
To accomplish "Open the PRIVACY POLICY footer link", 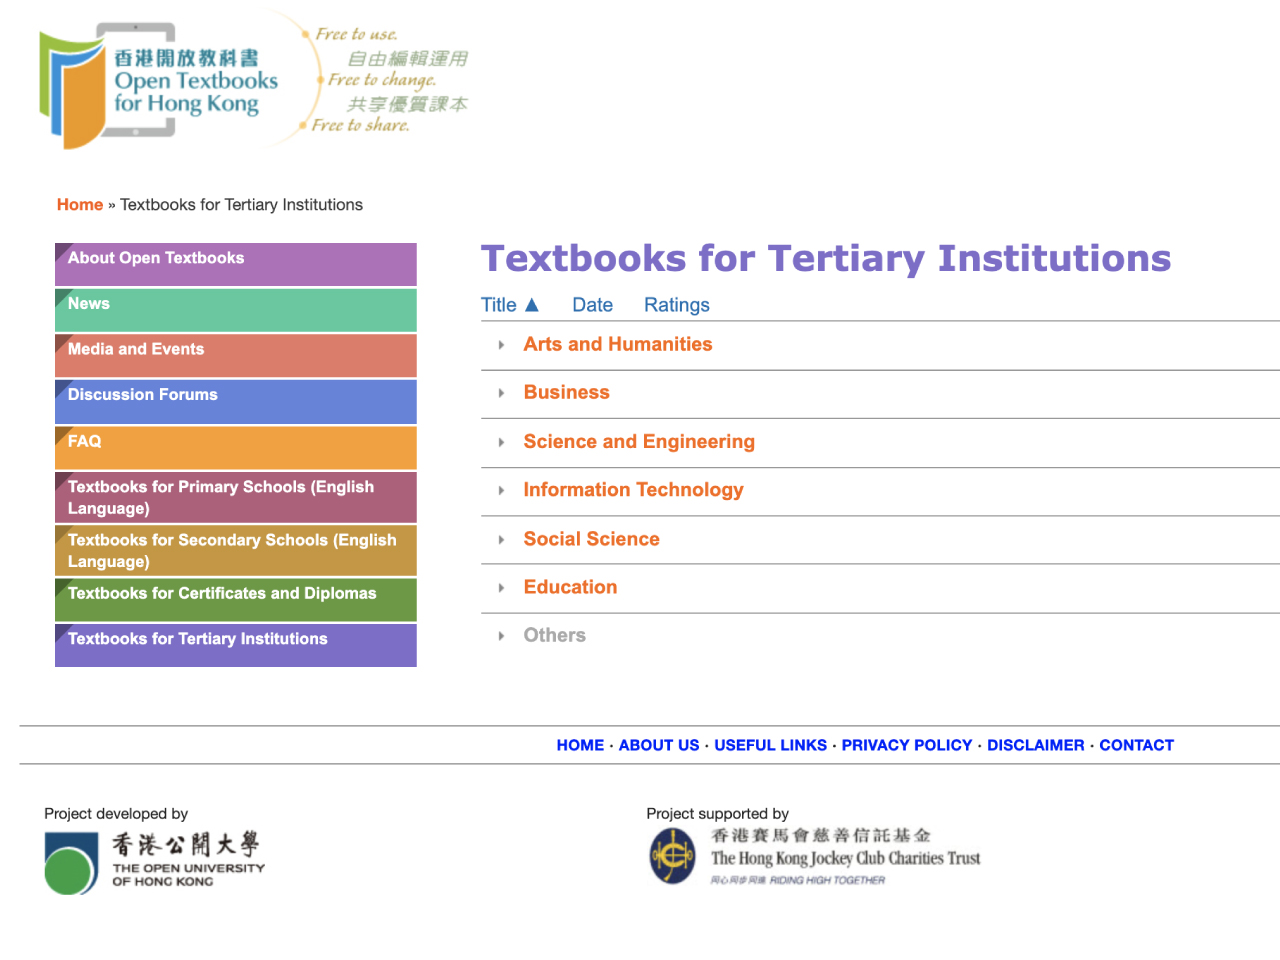I will point(906,745).
